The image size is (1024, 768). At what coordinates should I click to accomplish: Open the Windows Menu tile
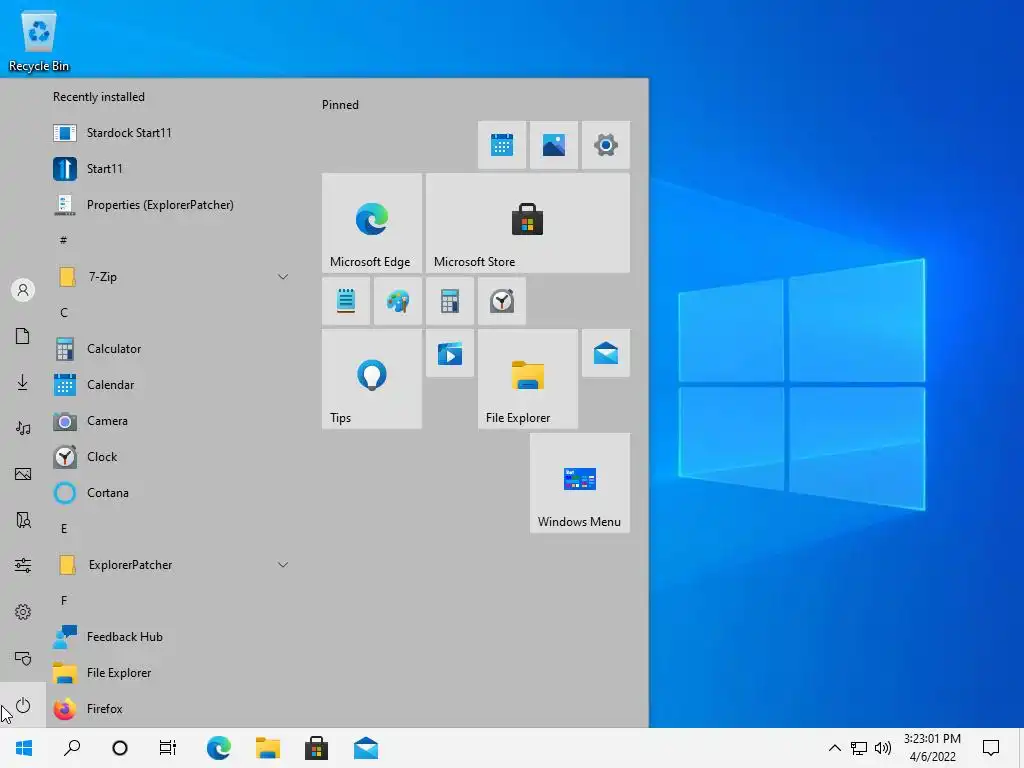coord(580,483)
